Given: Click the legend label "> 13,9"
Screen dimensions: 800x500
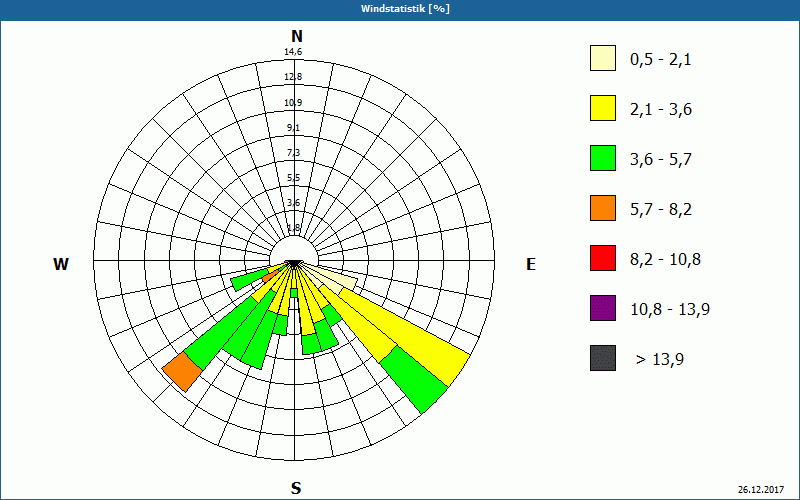Looking at the screenshot, I should click(660, 360).
